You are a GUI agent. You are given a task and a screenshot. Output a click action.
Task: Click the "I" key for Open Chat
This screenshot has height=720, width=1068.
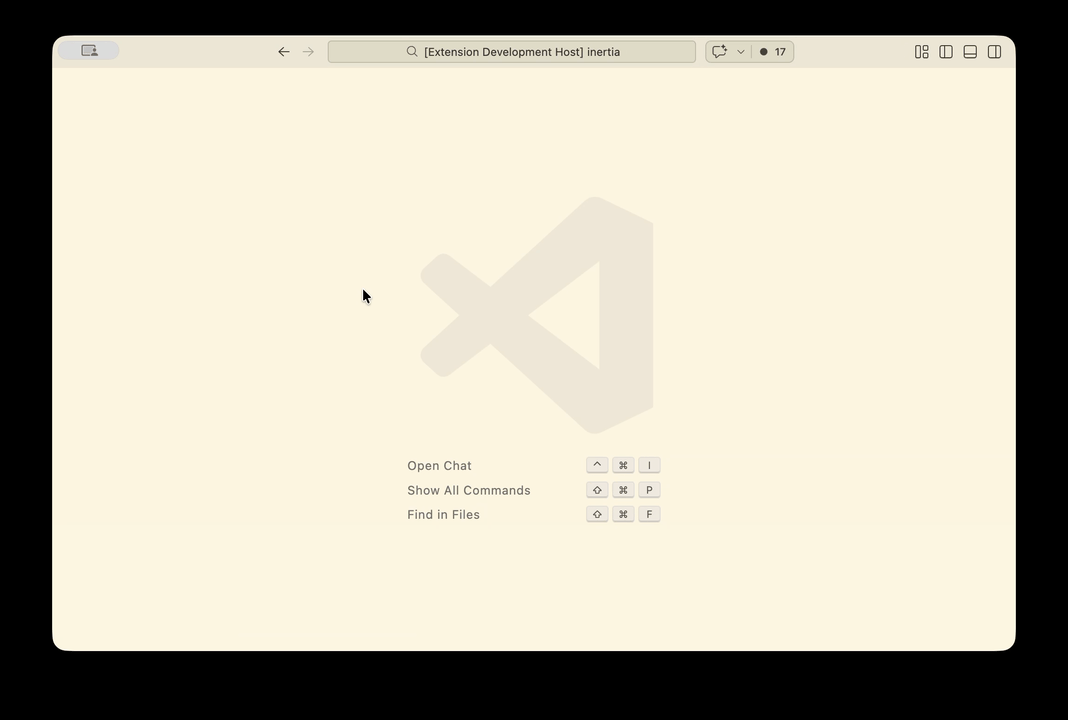pos(649,466)
